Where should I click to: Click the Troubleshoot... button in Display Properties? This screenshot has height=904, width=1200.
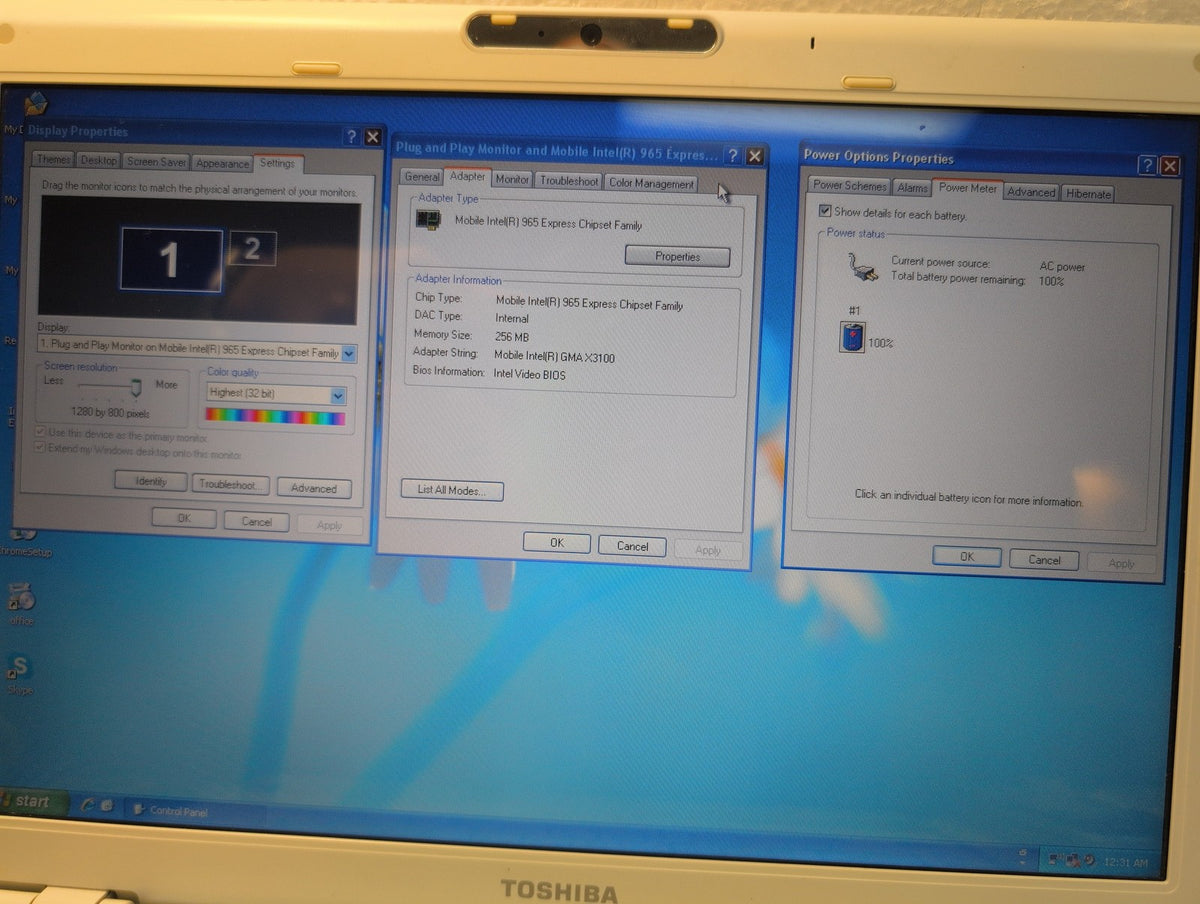pyautogui.click(x=231, y=485)
